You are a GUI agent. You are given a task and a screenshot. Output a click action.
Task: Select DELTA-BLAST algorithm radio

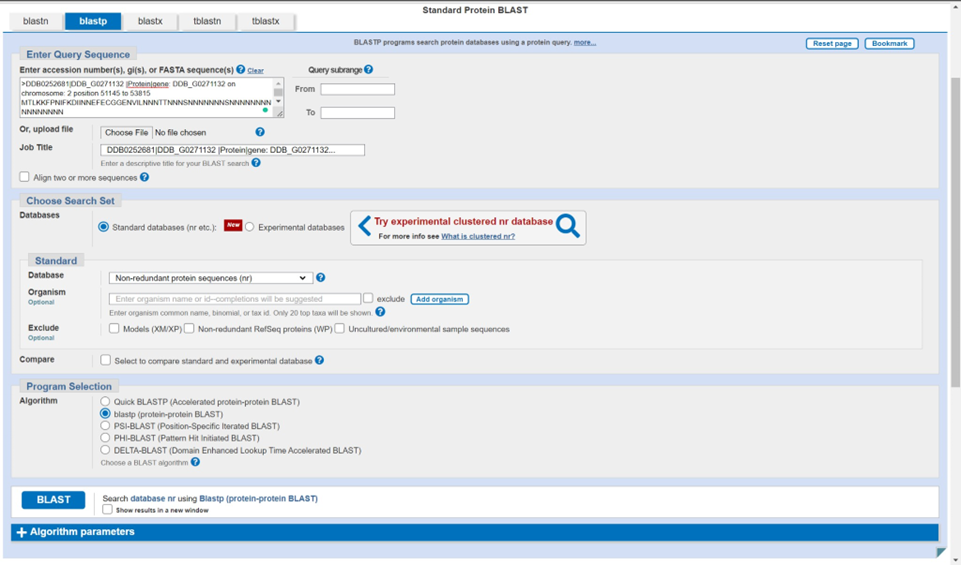(x=105, y=450)
